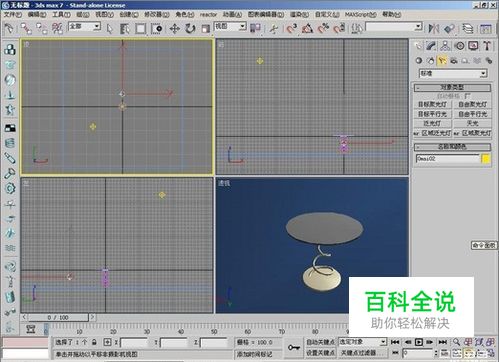Click the Bind to Space Warp tool
Image resolution: width=499 pixels, height=362 pixels.
tap(57, 29)
